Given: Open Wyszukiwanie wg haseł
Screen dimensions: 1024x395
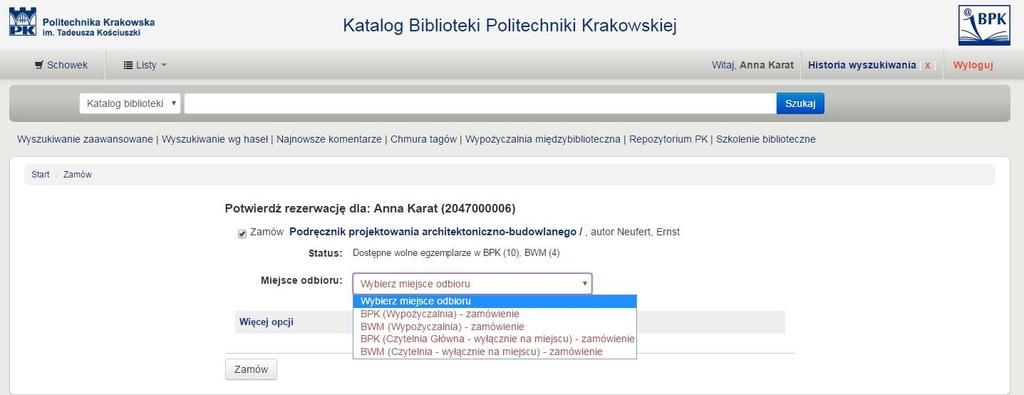Looking at the screenshot, I should 215,139.
